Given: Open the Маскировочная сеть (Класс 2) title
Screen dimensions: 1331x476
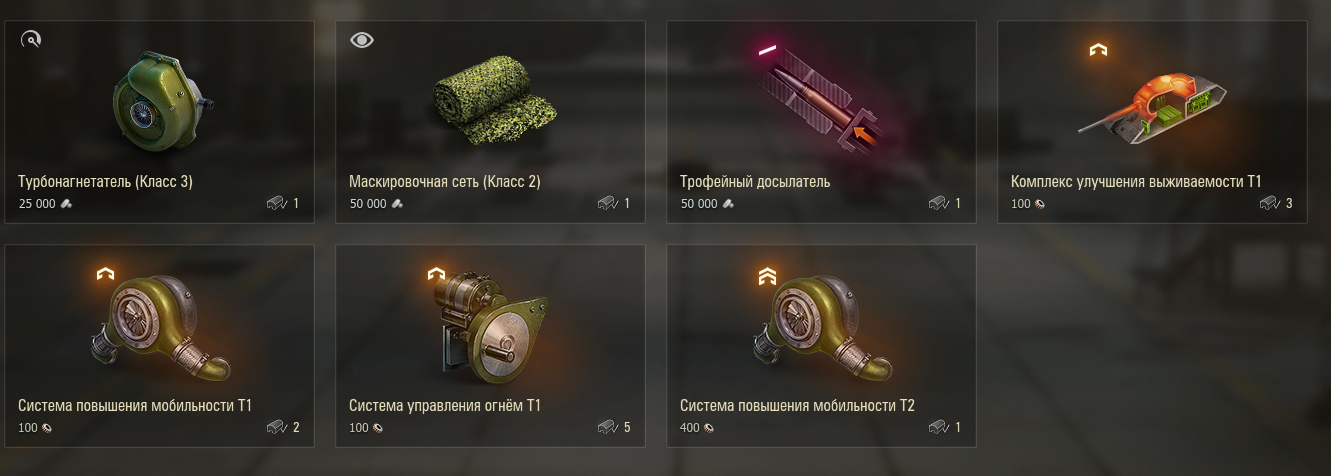Looking at the screenshot, I should (445, 182).
